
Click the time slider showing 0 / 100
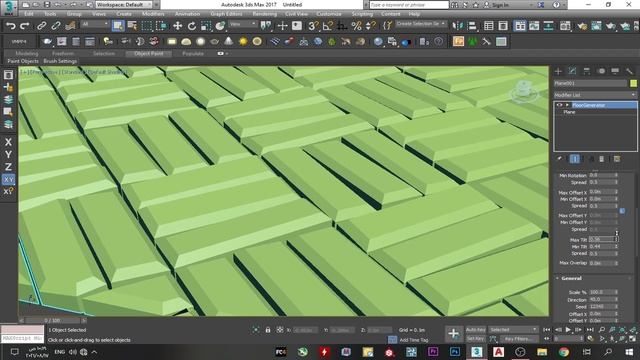click(x=52, y=320)
